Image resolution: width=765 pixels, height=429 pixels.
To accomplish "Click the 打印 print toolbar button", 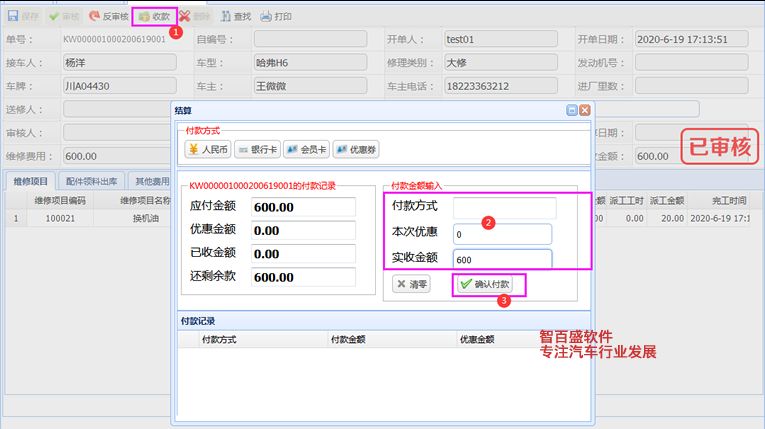I will 276,17.
